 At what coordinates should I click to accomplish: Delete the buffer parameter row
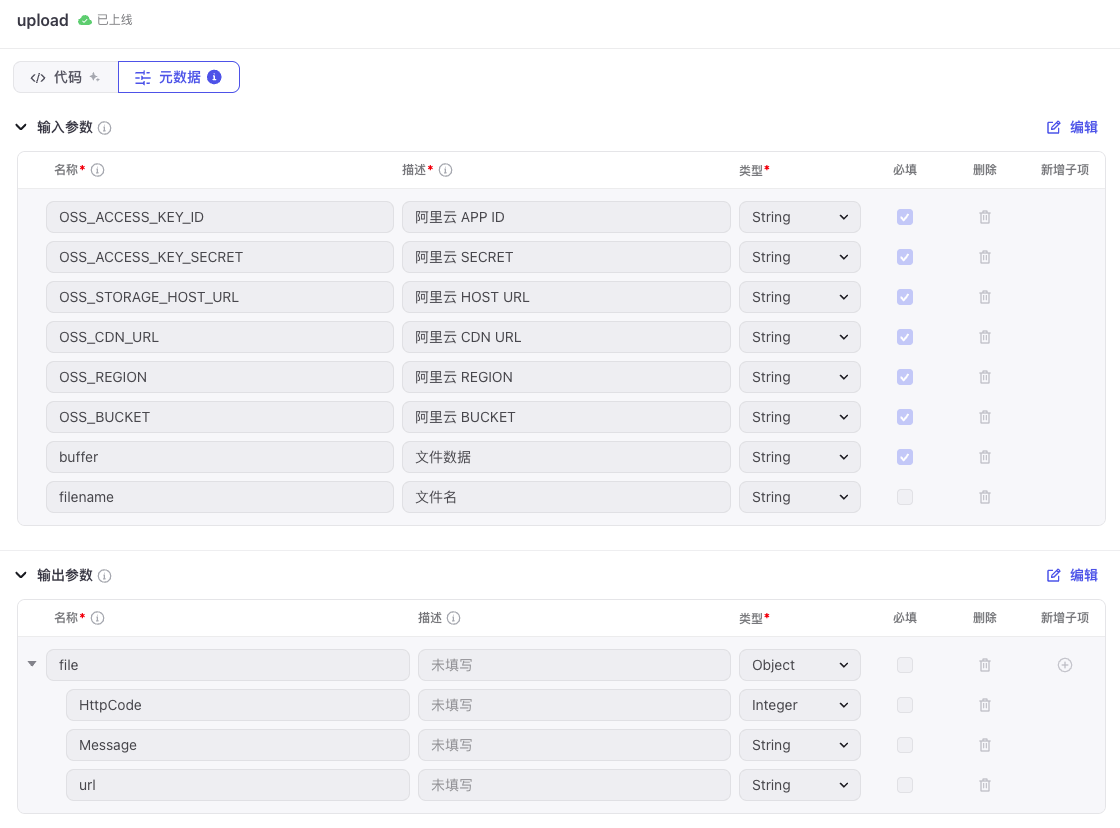coord(984,457)
